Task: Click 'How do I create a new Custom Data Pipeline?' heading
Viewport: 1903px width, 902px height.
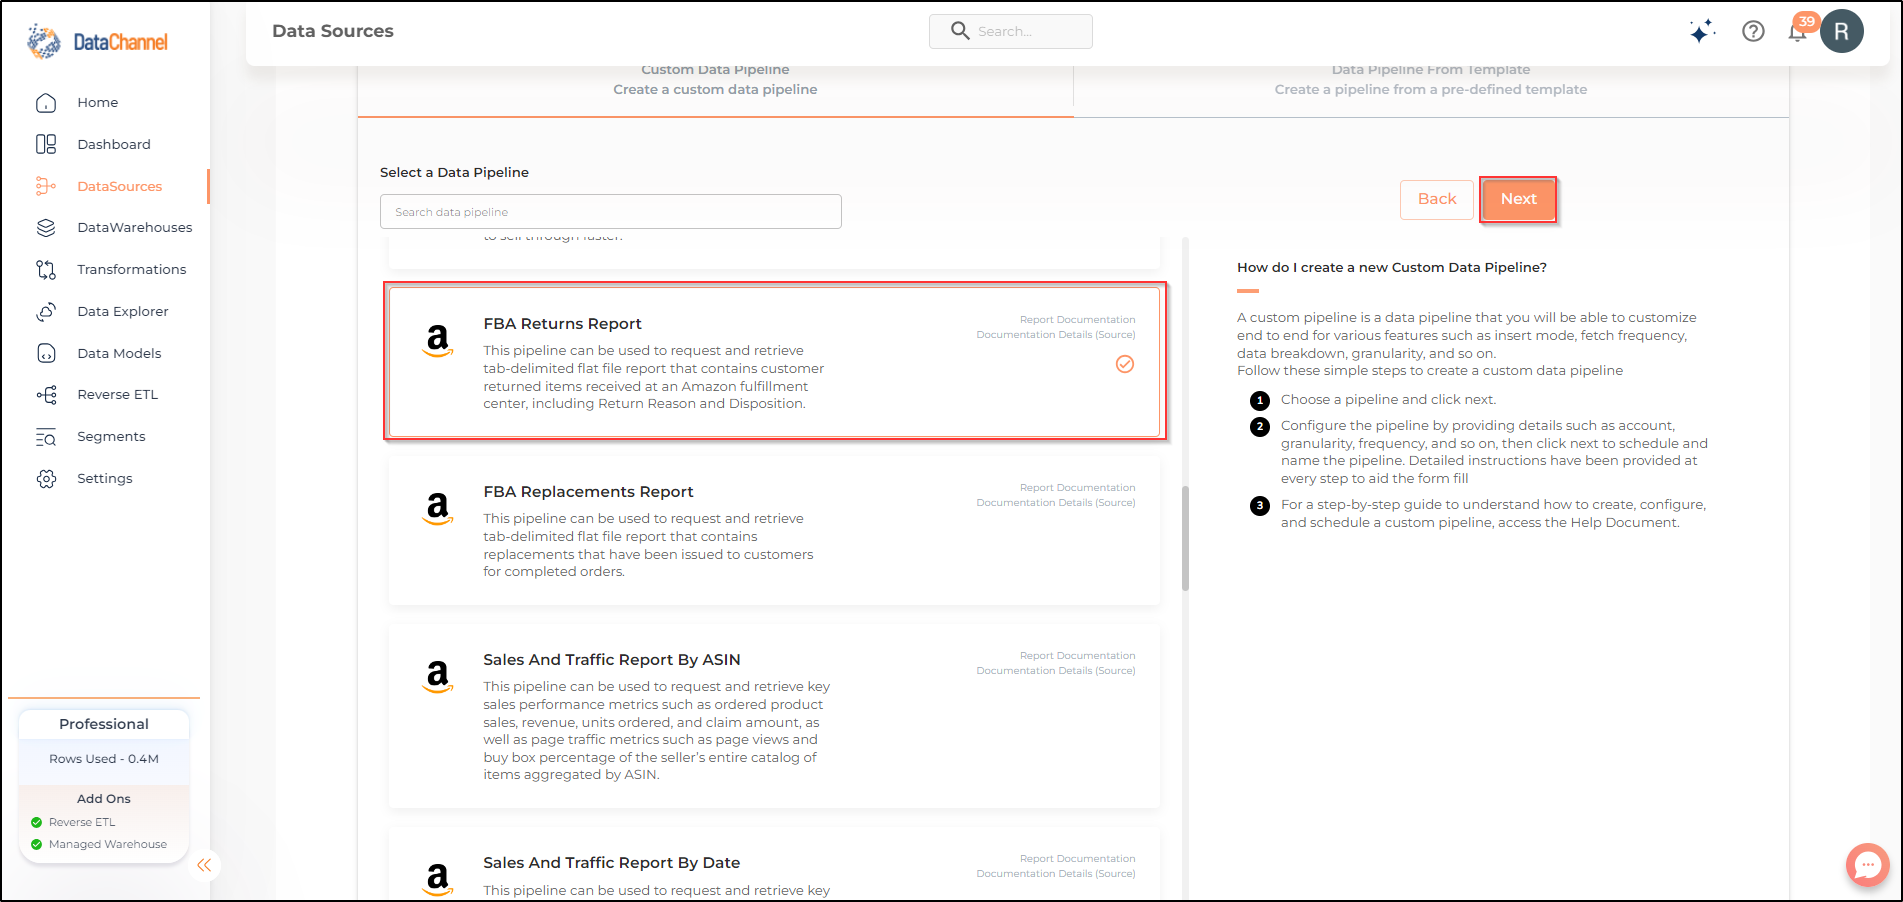Action: [x=1392, y=268]
